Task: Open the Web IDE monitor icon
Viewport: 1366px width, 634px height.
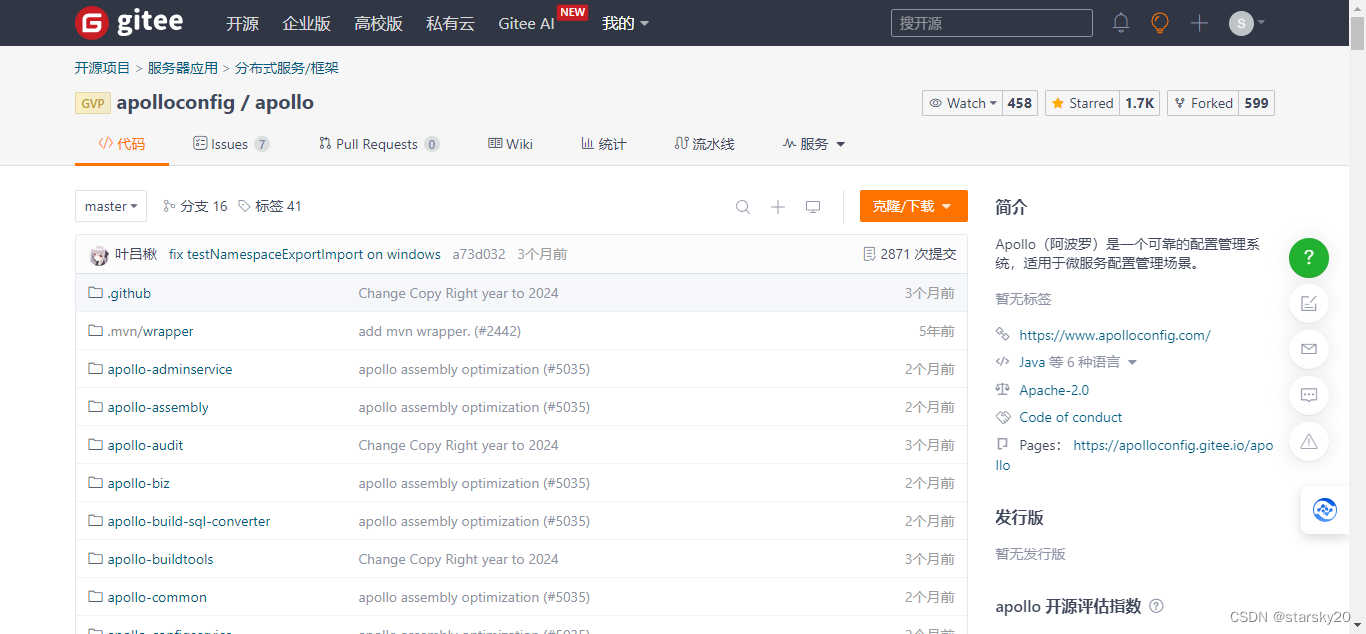Action: [813, 207]
